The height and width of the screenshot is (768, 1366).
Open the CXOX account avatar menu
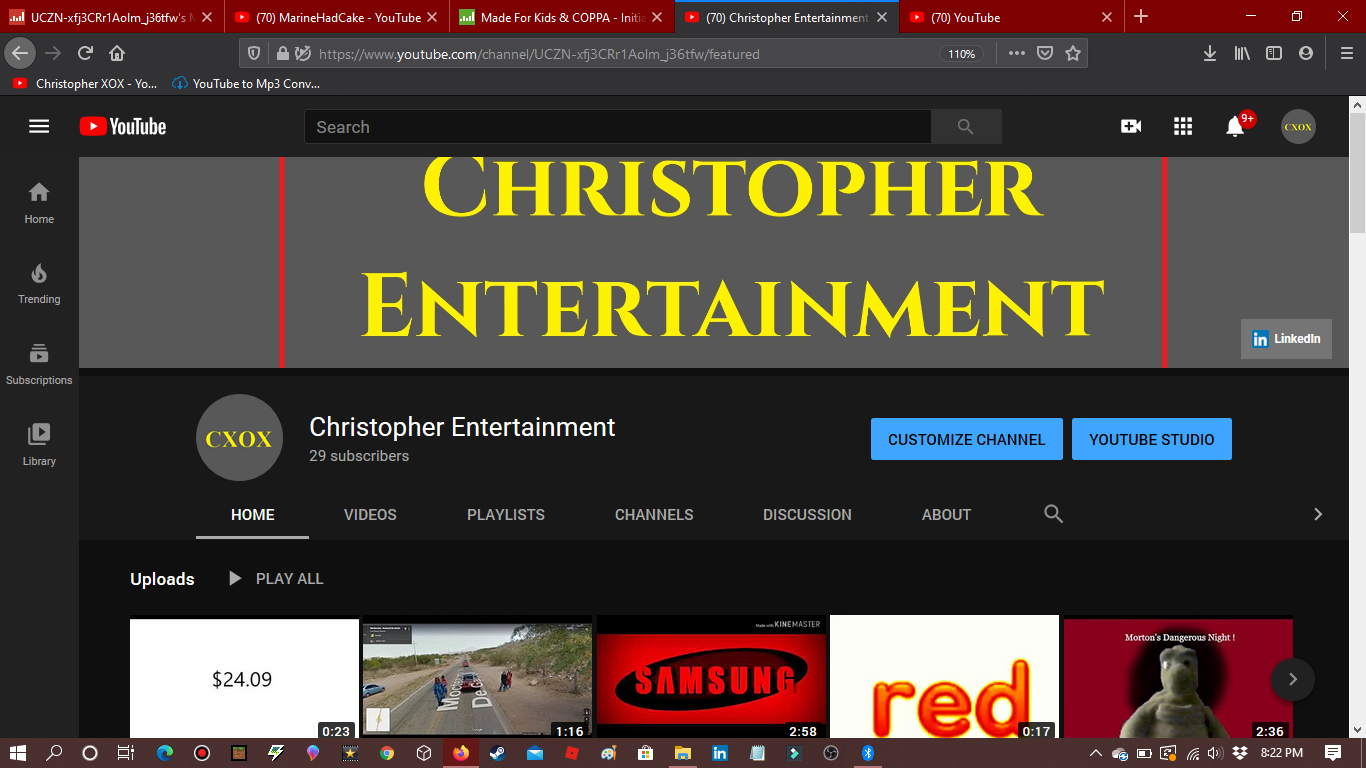(x=1298, y=126)
